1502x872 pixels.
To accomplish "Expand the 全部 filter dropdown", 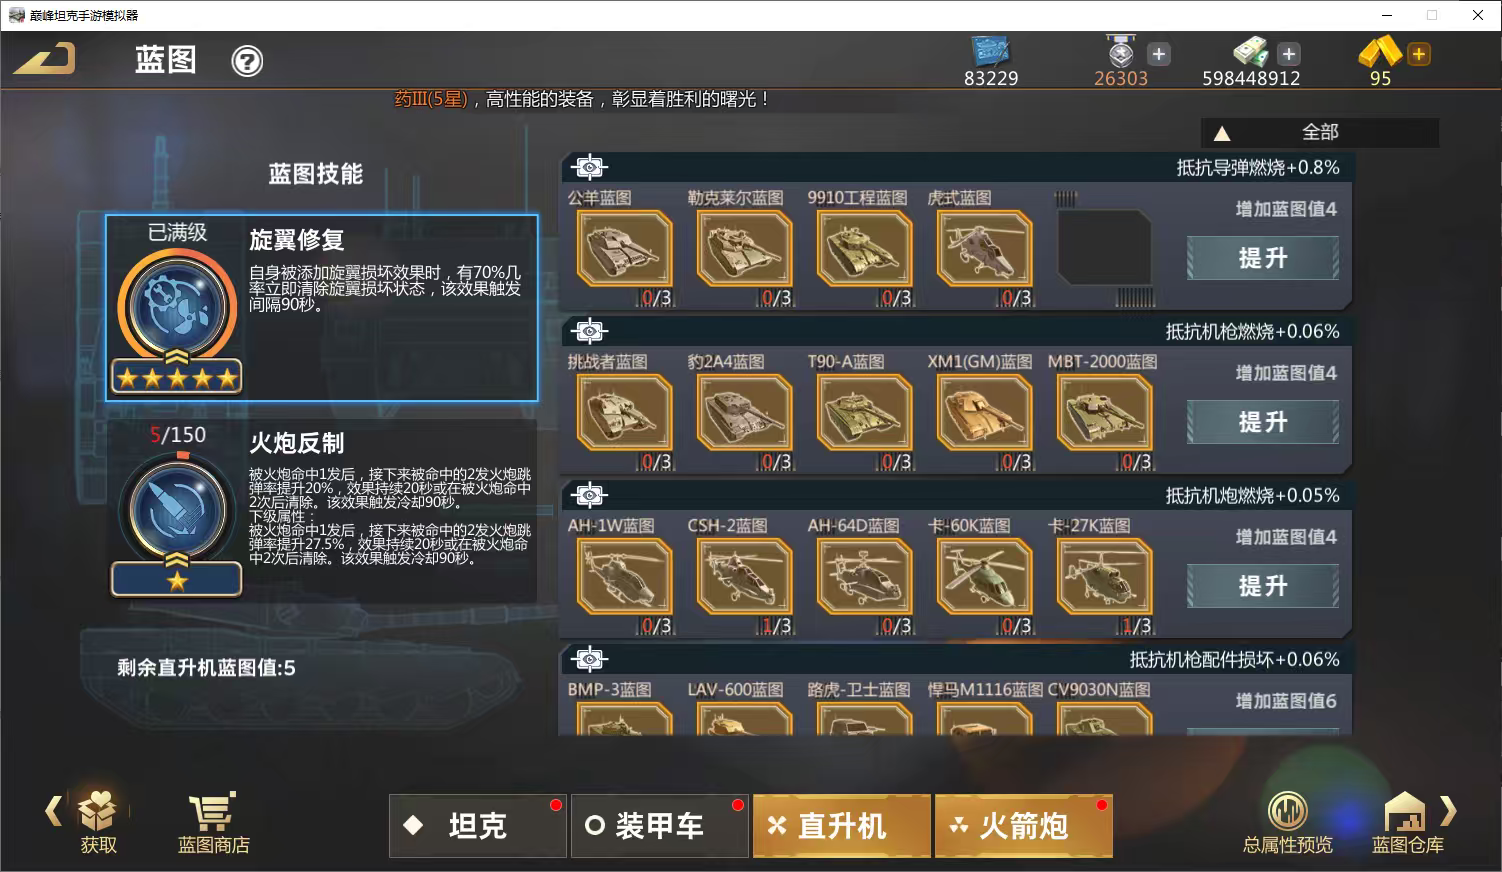I will click(x=1320, y=132).
